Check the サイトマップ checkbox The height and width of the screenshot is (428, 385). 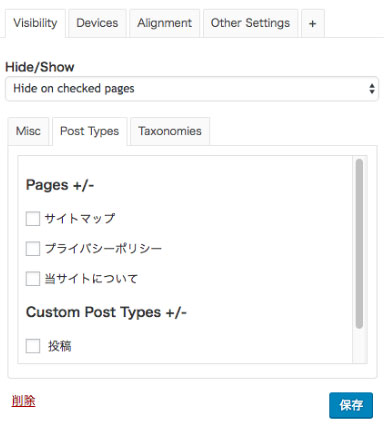point(33,219)
